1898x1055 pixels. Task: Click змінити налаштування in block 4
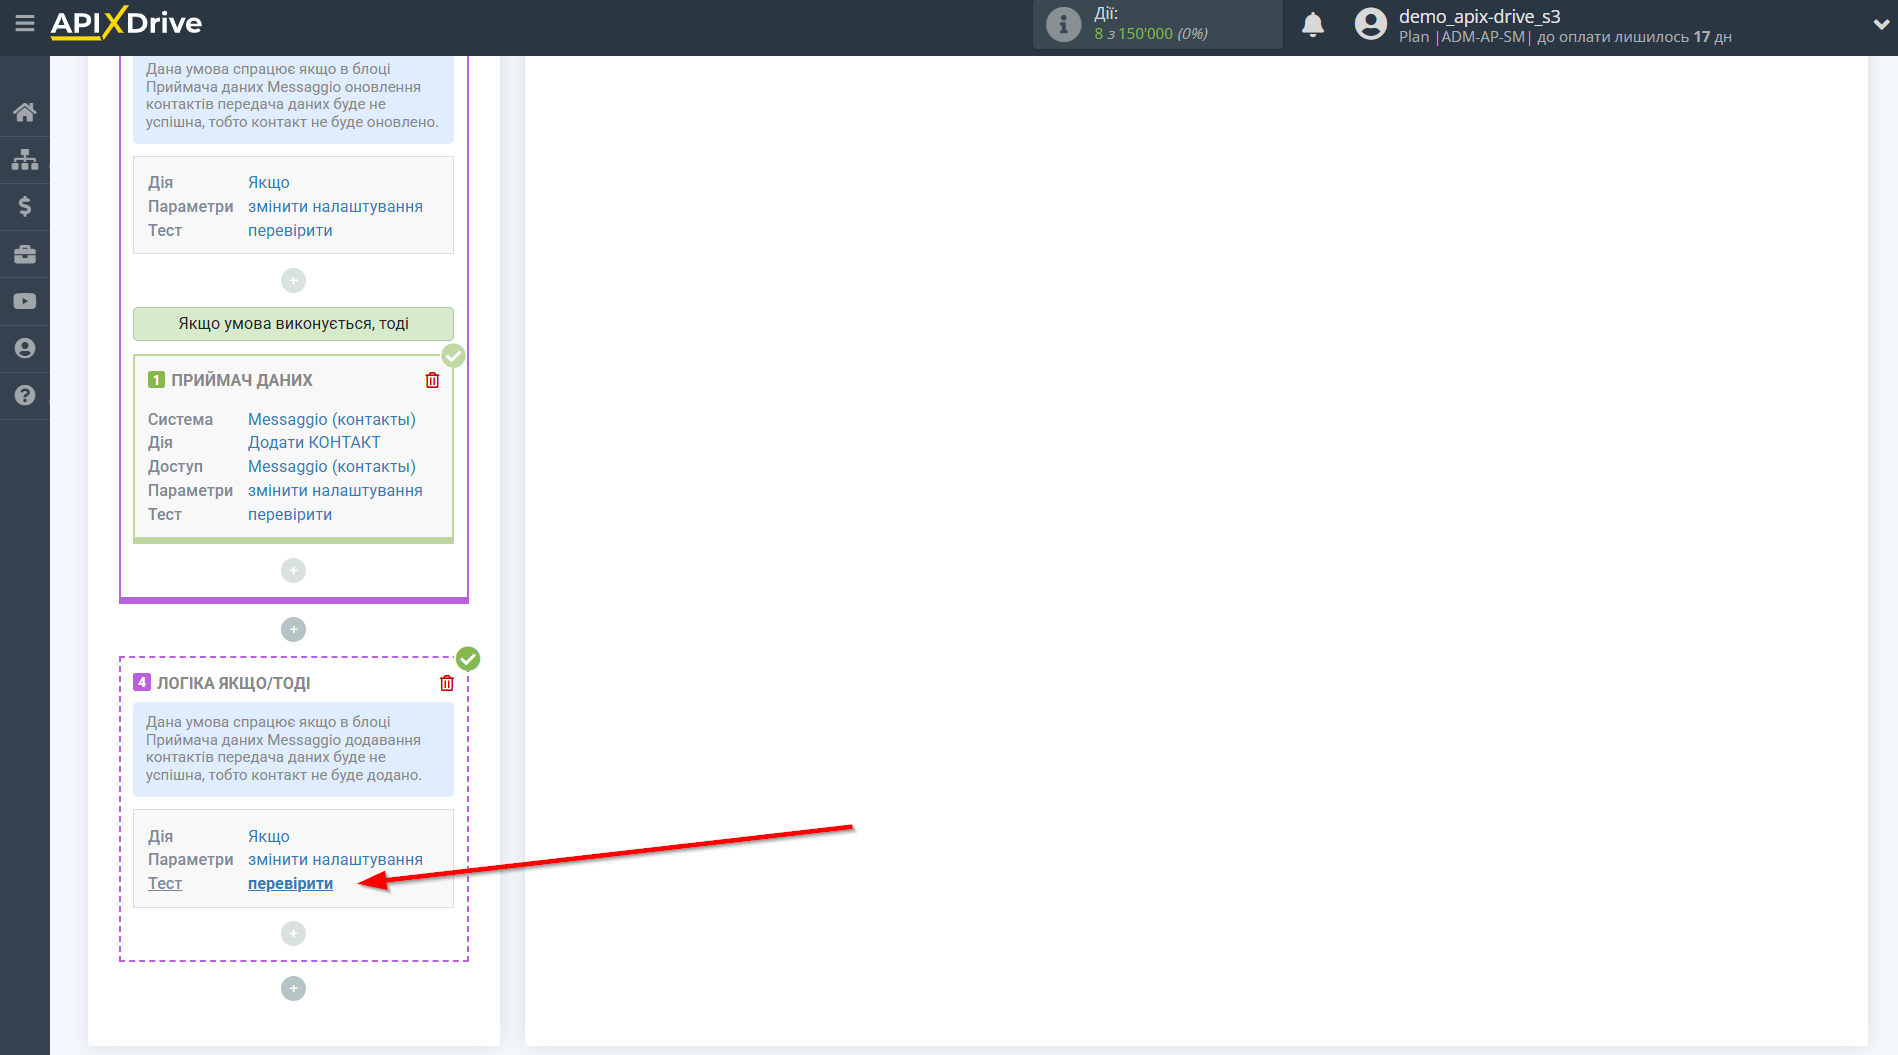click(335, 860)
